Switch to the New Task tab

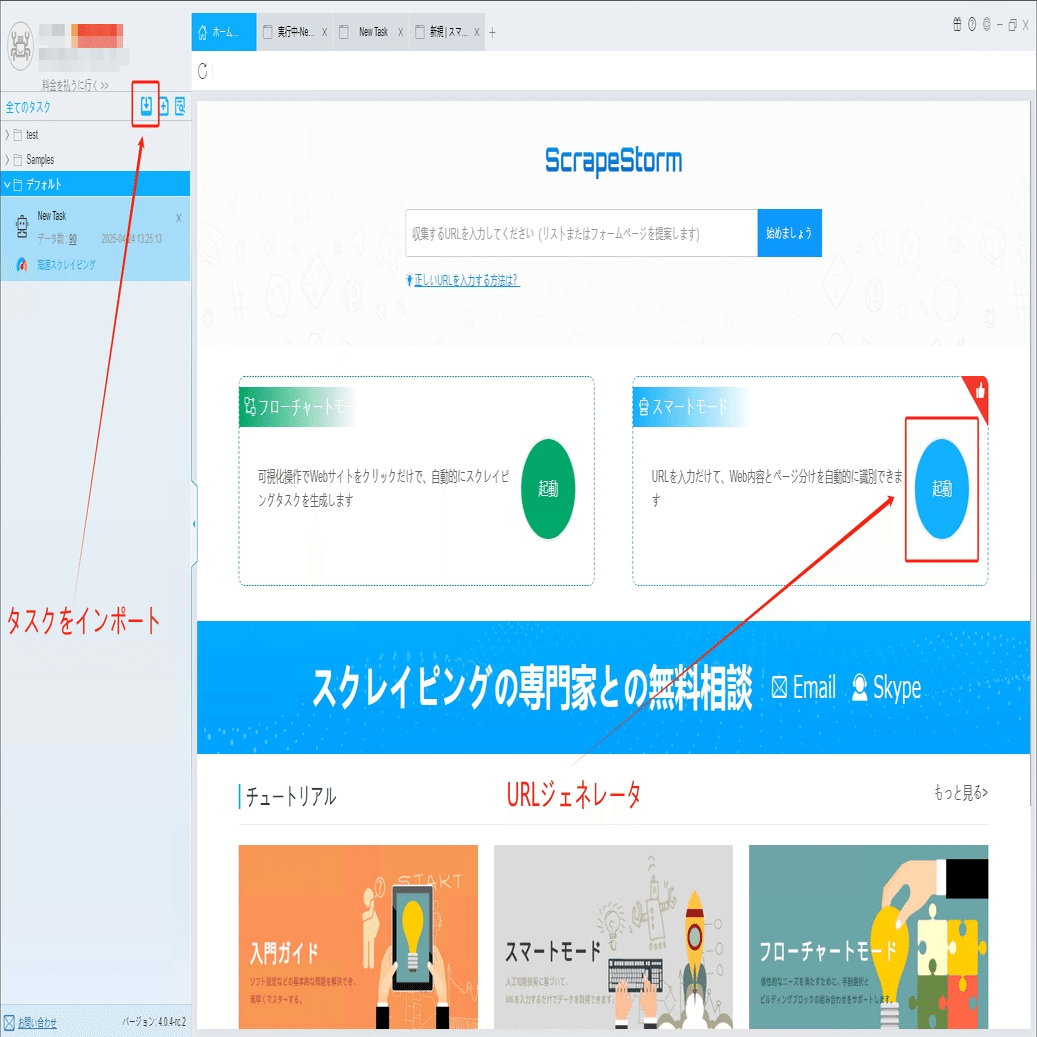tap(371, 32)
